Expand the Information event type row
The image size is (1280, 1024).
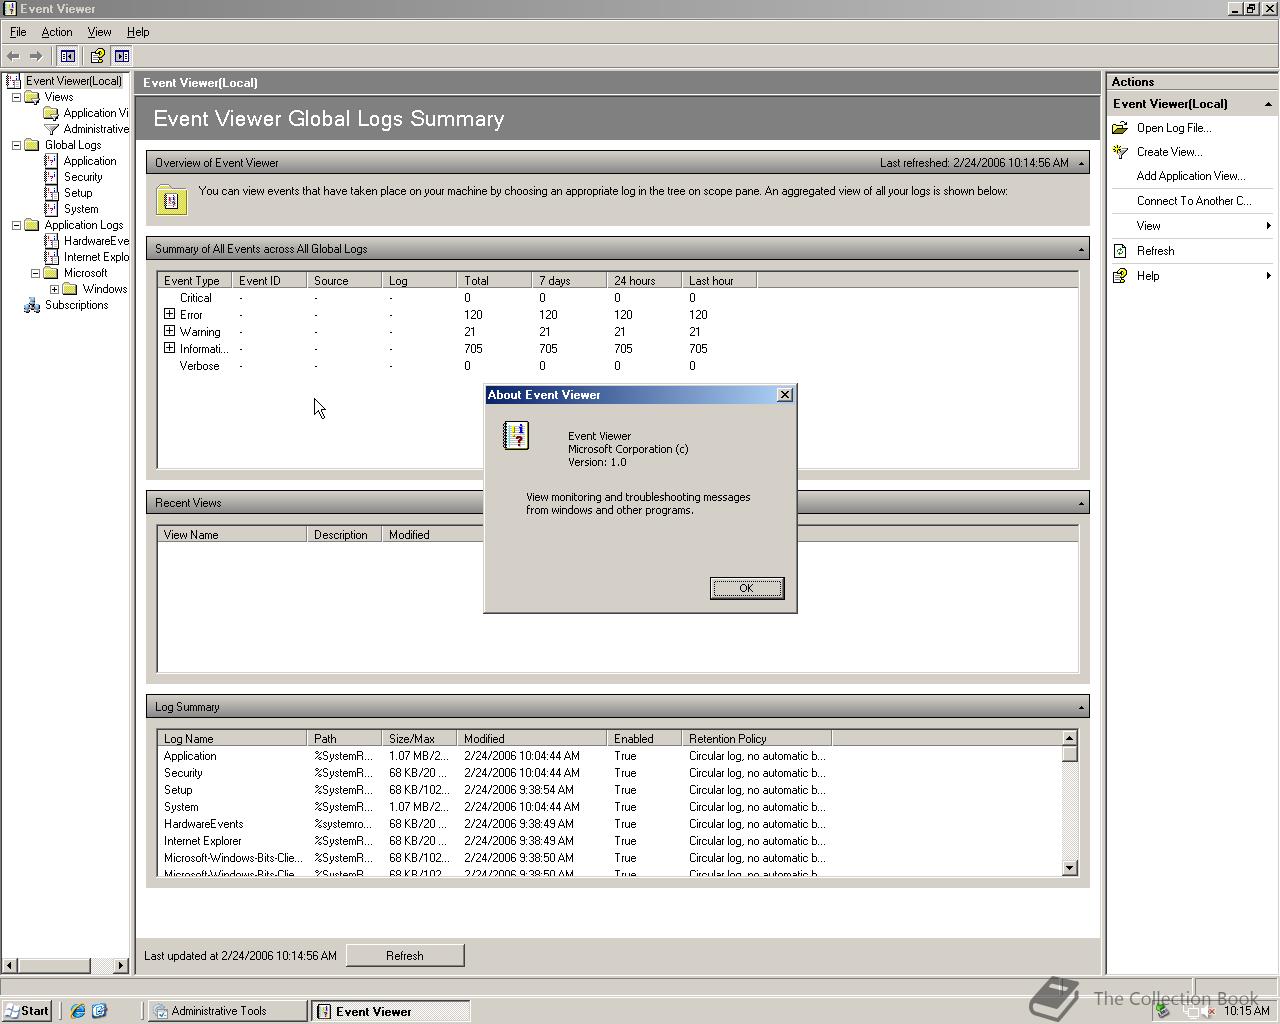(x=169, y=348)
